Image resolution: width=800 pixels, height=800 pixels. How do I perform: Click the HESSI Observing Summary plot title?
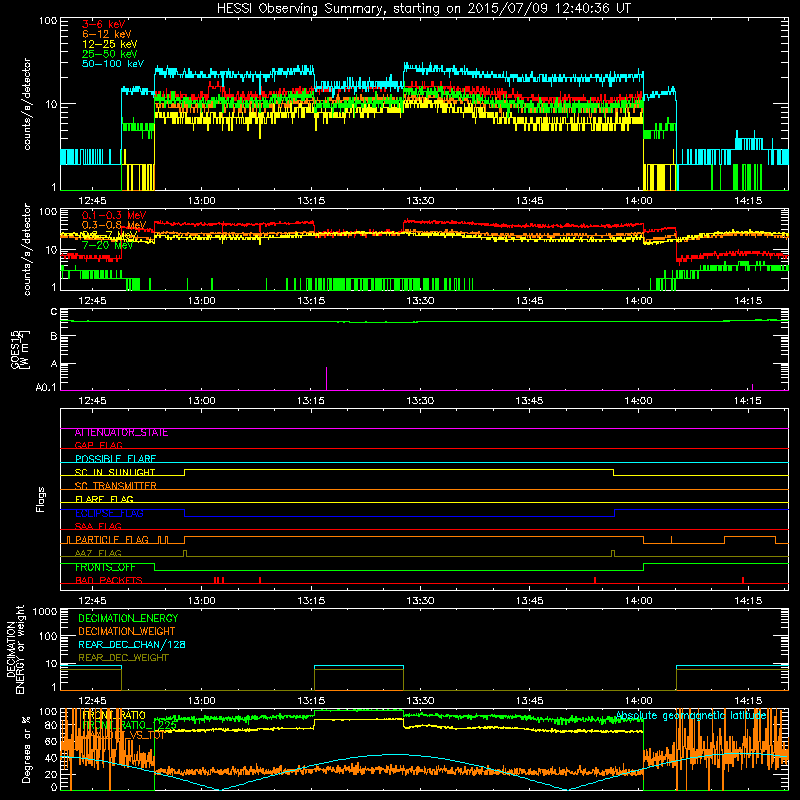[424, 8]
